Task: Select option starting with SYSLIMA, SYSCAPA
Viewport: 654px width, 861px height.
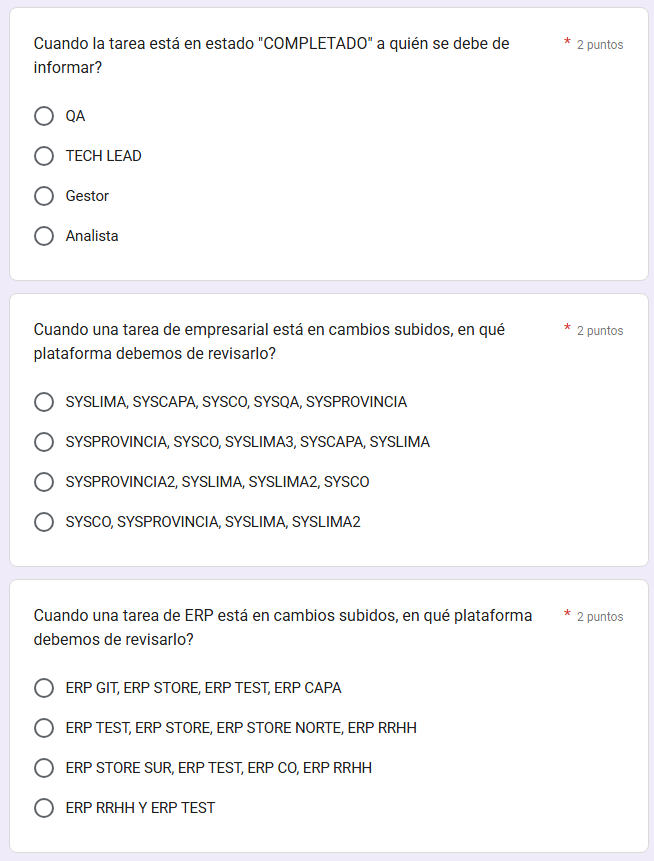Action: click(44, 402)
